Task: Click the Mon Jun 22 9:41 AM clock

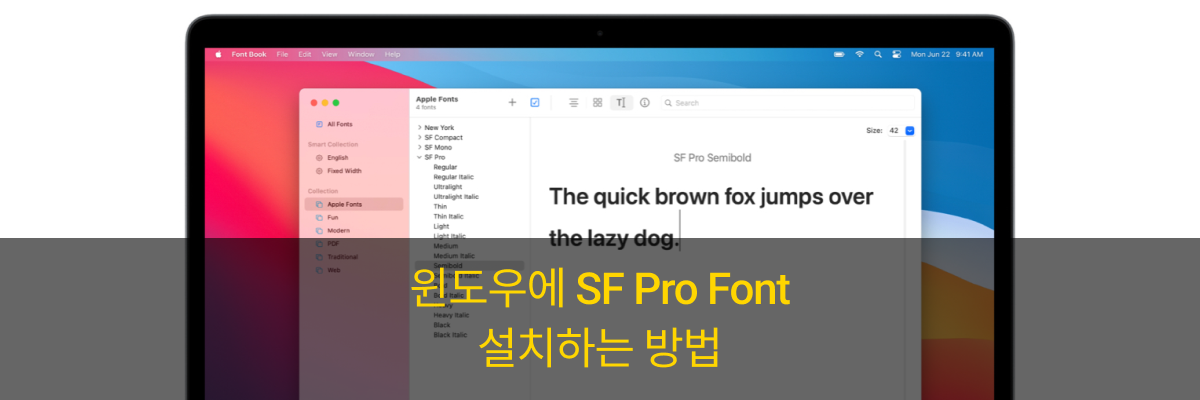Action: (945, 54)
